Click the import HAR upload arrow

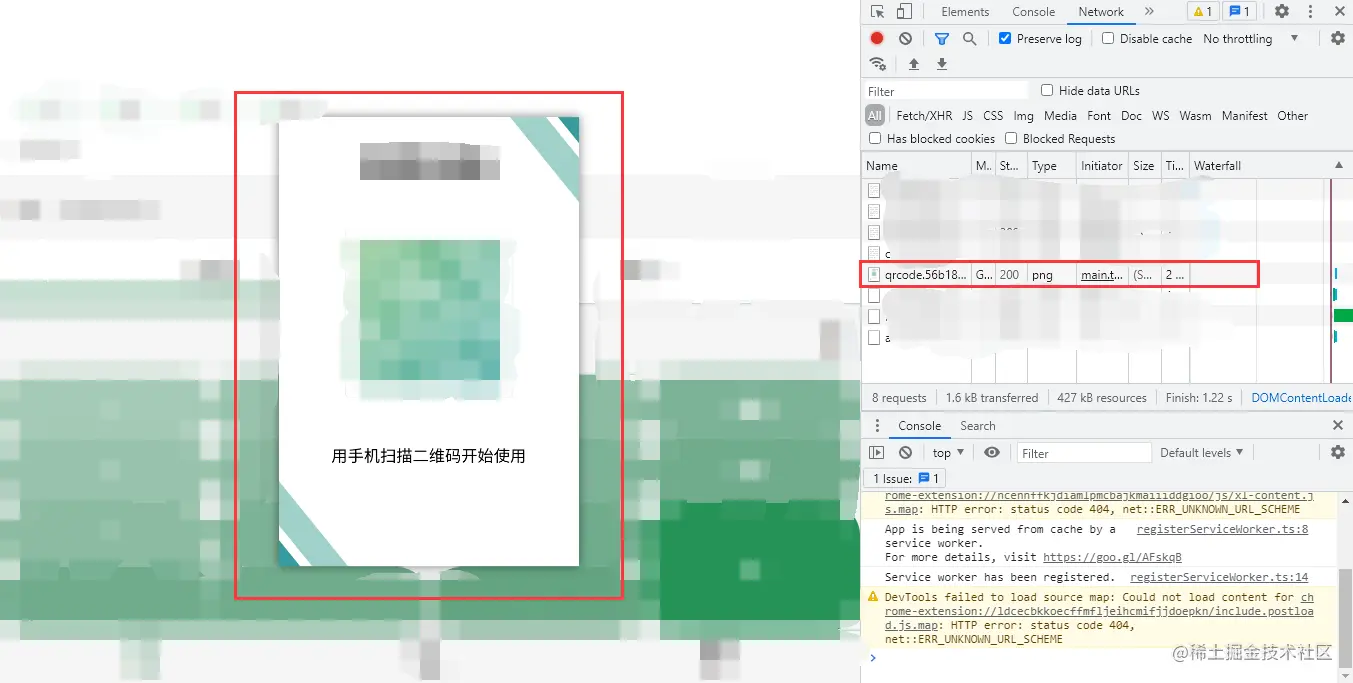point(913,64)
